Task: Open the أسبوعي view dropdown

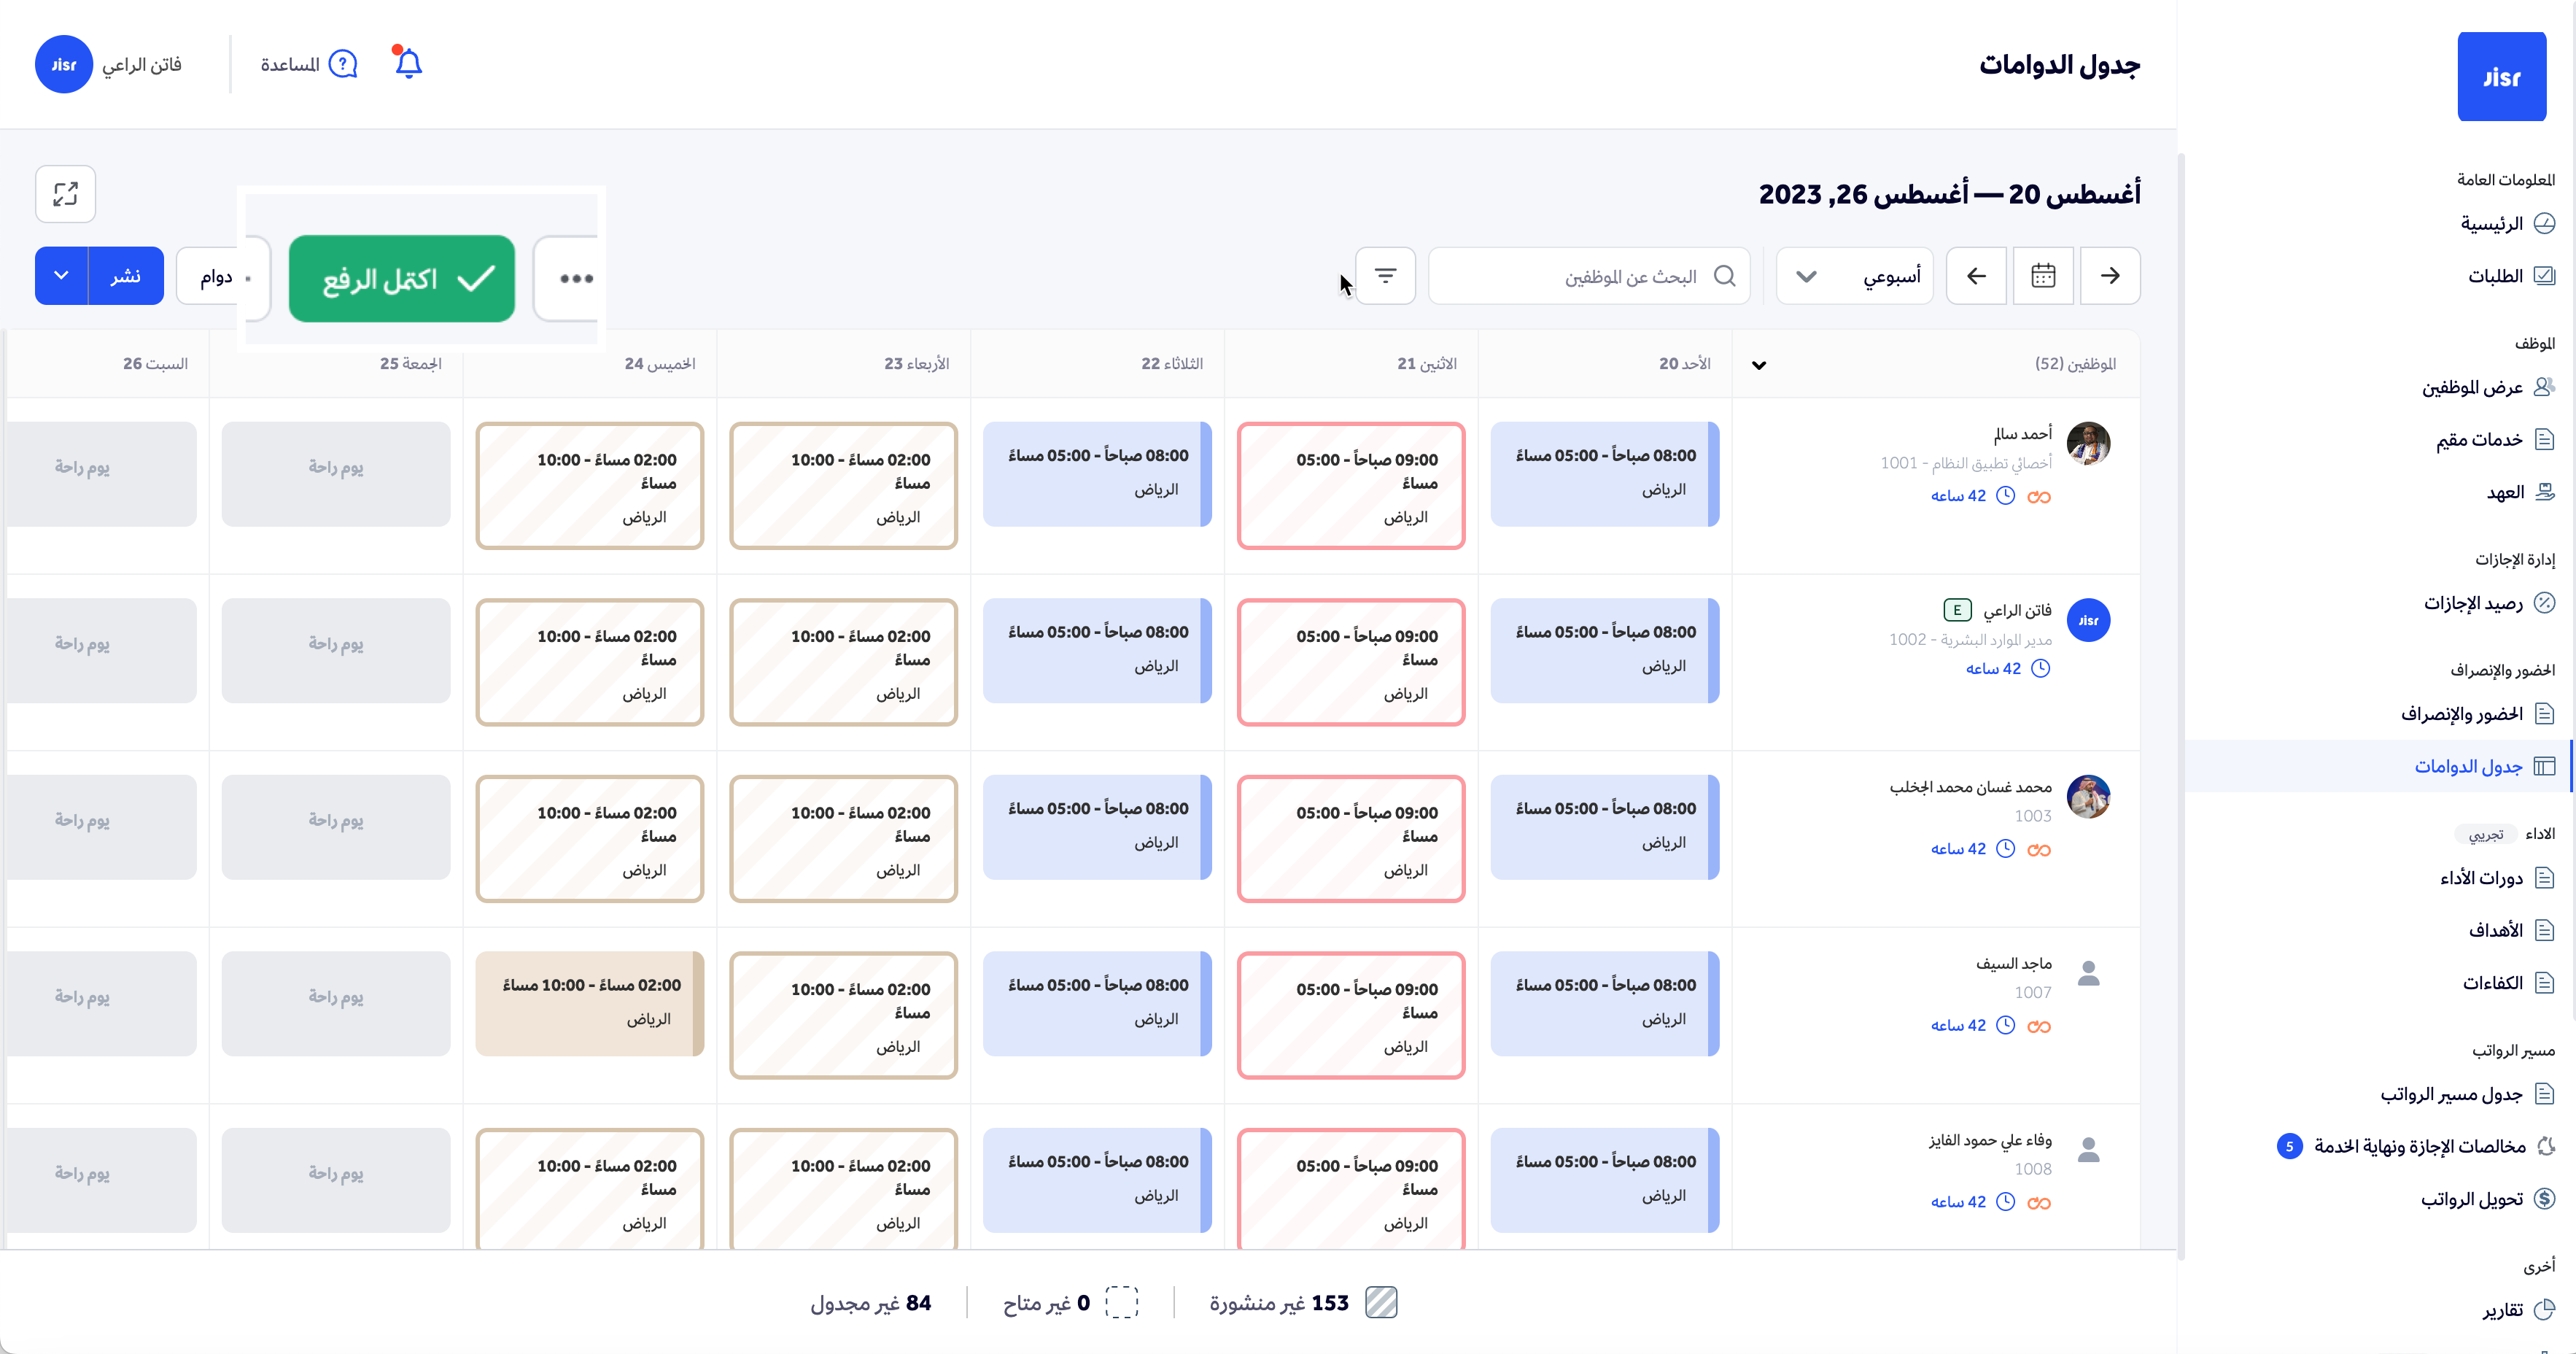Action: (x=1855, y=275)
